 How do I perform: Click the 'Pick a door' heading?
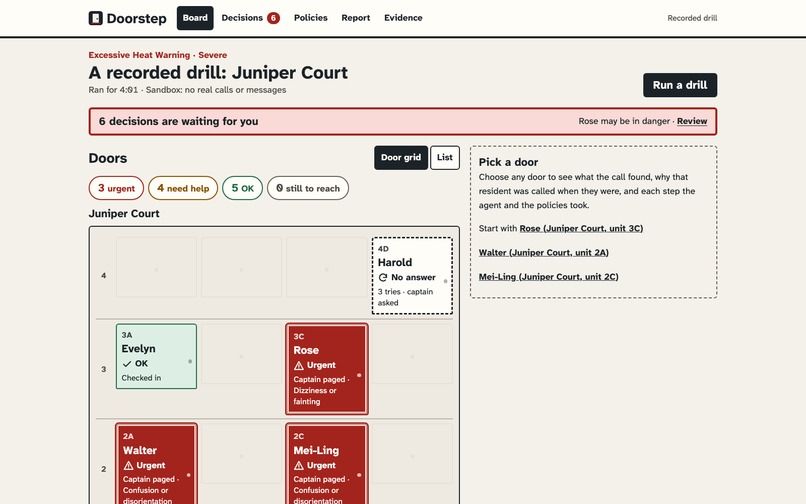(x=508, y=162)
